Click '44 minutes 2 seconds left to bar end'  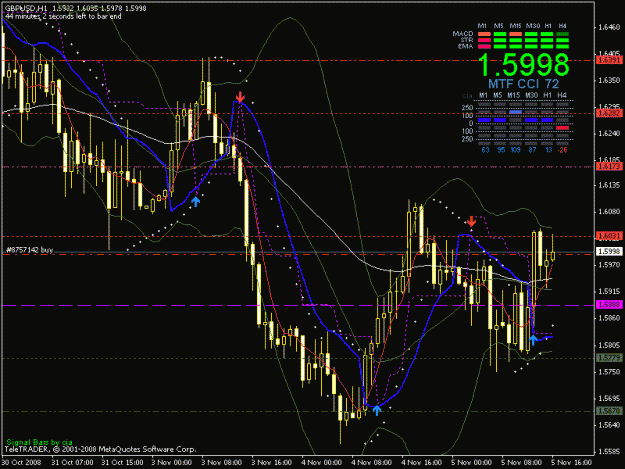tap(63, 16)
